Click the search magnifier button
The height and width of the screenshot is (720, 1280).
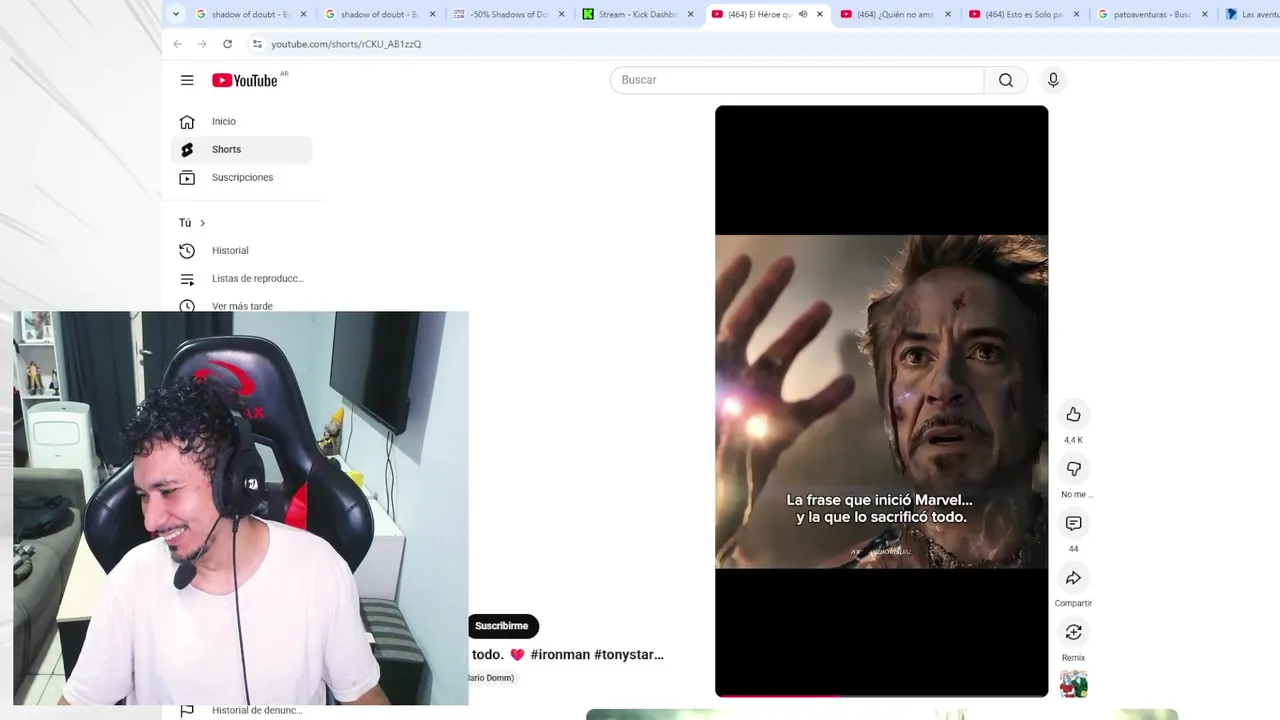coord(1006,80)
